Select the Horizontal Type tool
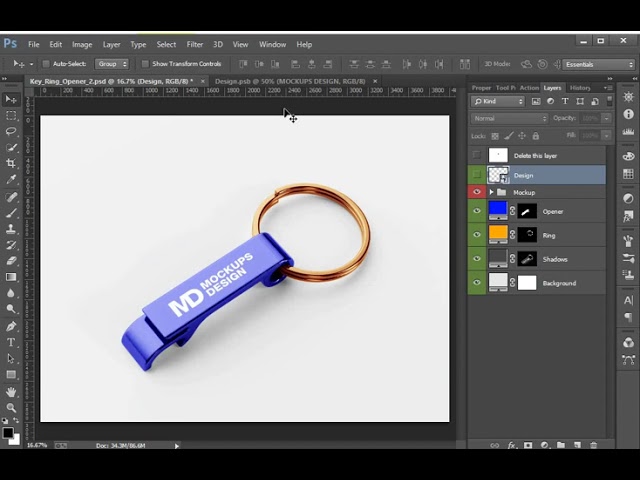640x480 pixels. [11, 342]
